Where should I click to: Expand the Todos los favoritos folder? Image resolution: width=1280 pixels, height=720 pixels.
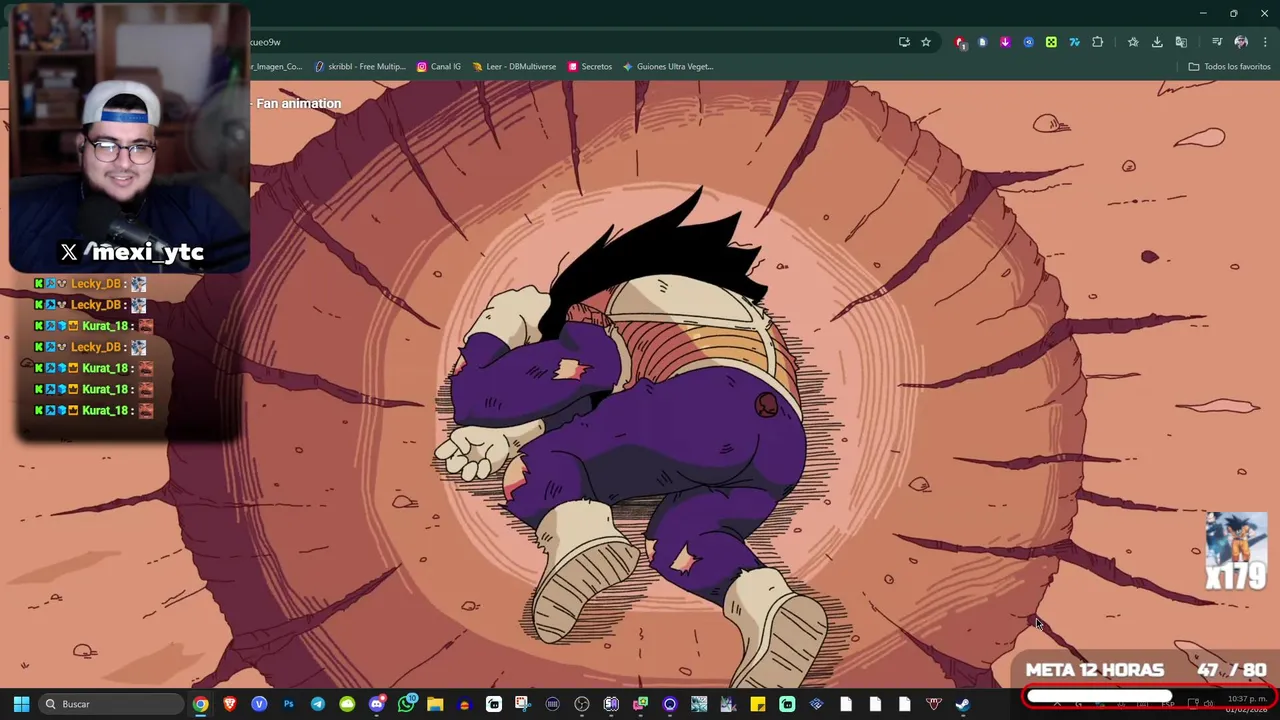click(1229, 66)
